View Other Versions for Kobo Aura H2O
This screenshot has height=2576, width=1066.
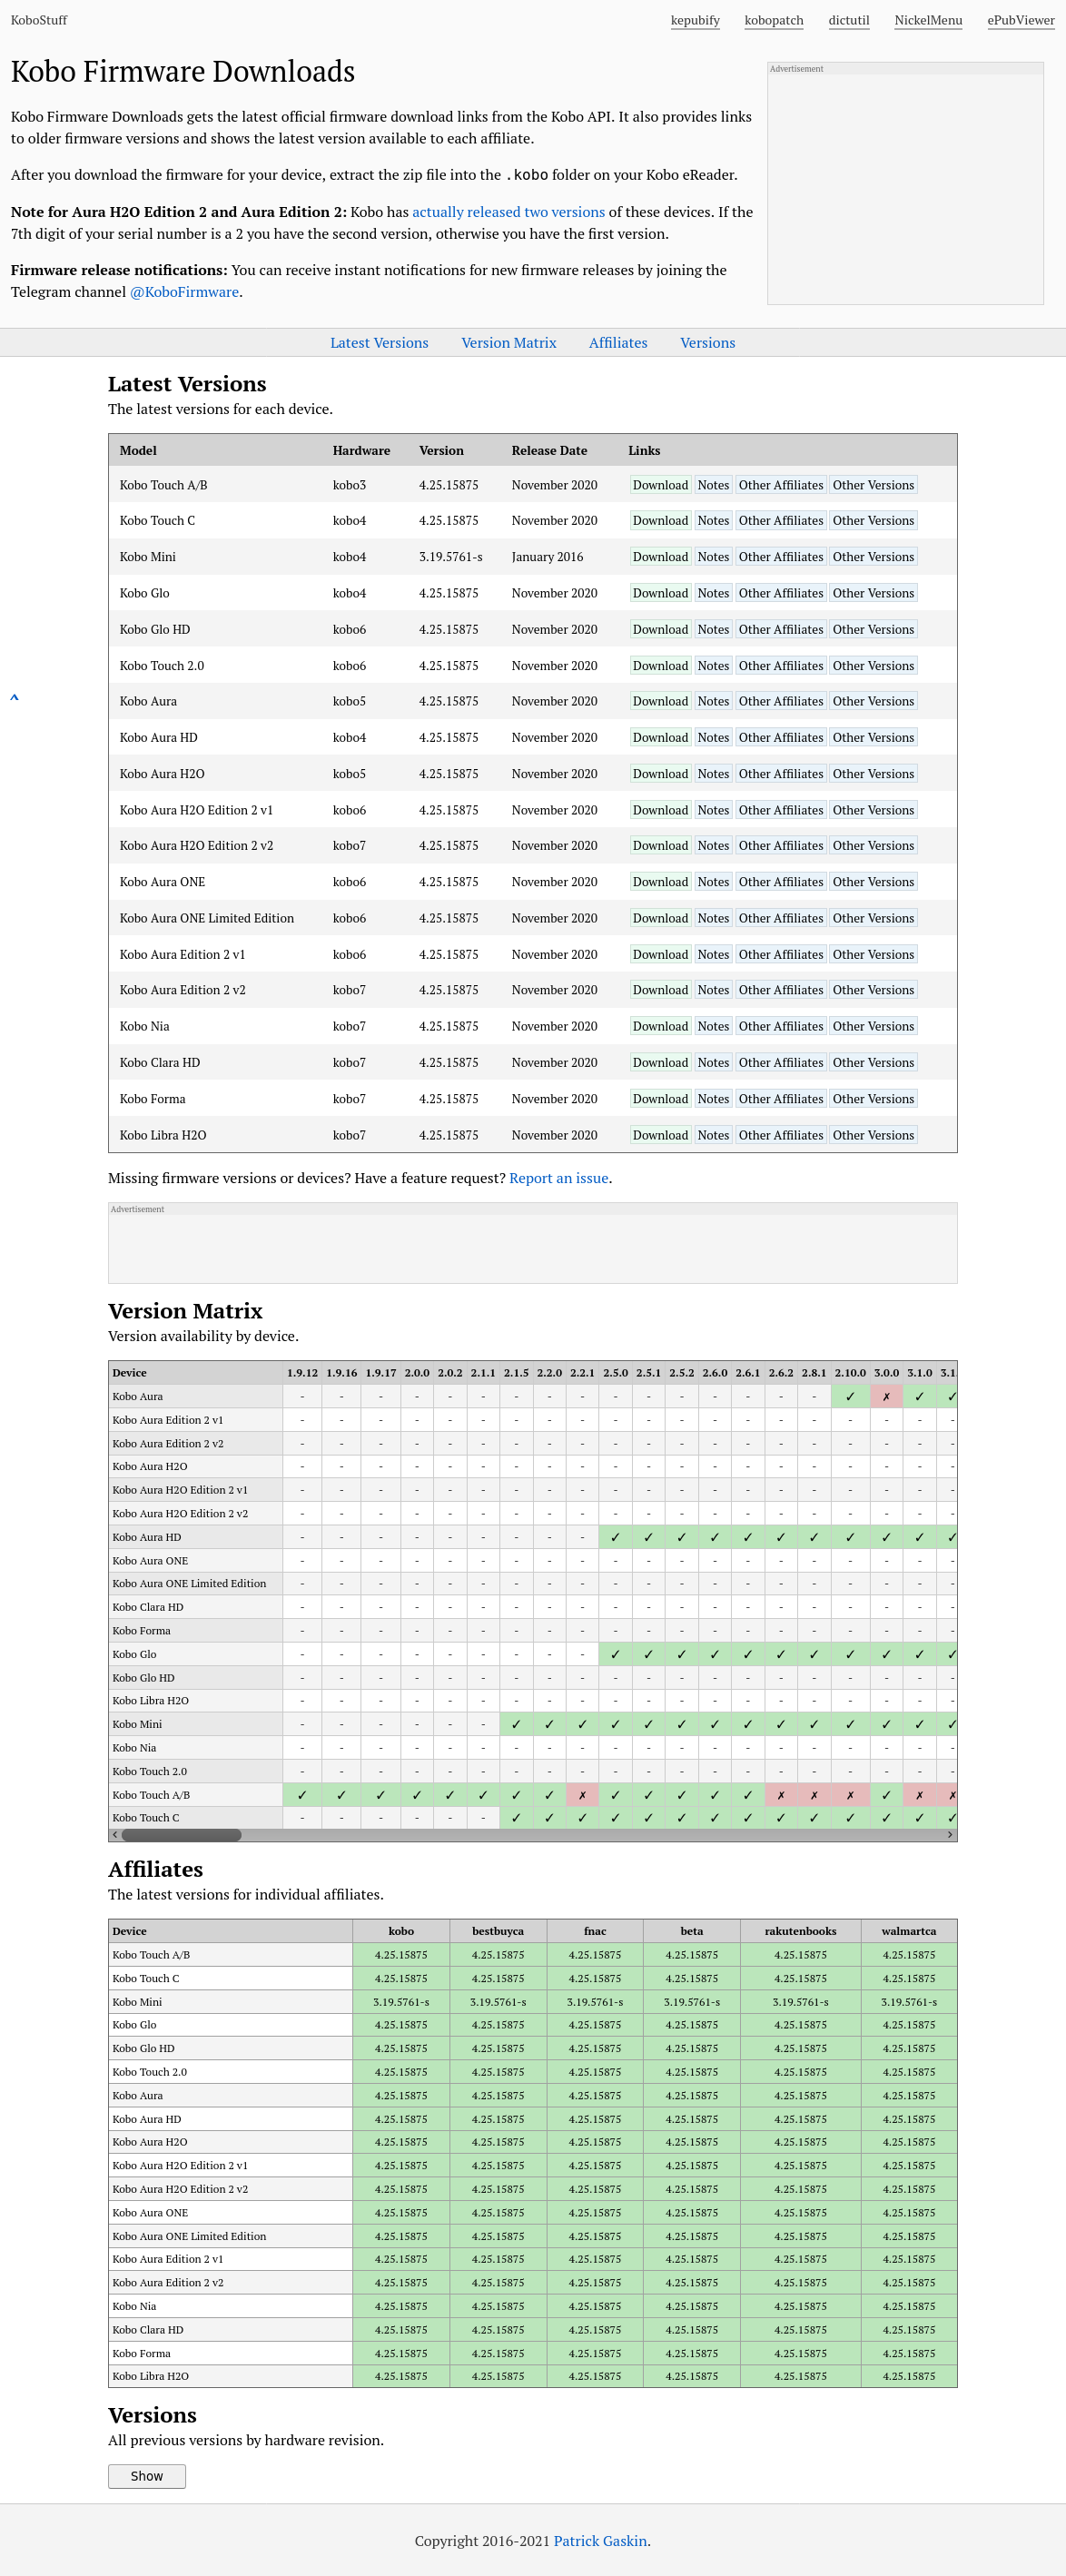click(x=873, y=774)
